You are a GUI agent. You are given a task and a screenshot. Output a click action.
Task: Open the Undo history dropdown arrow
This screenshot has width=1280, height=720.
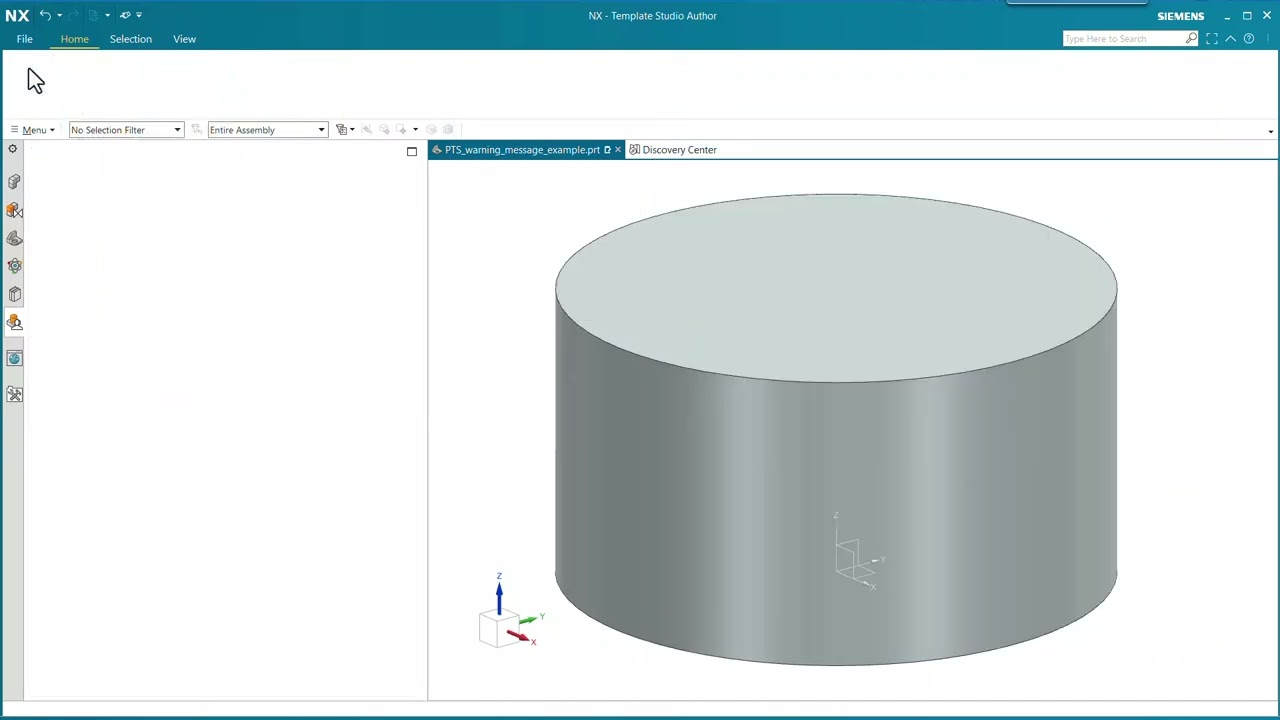point(59,15)
